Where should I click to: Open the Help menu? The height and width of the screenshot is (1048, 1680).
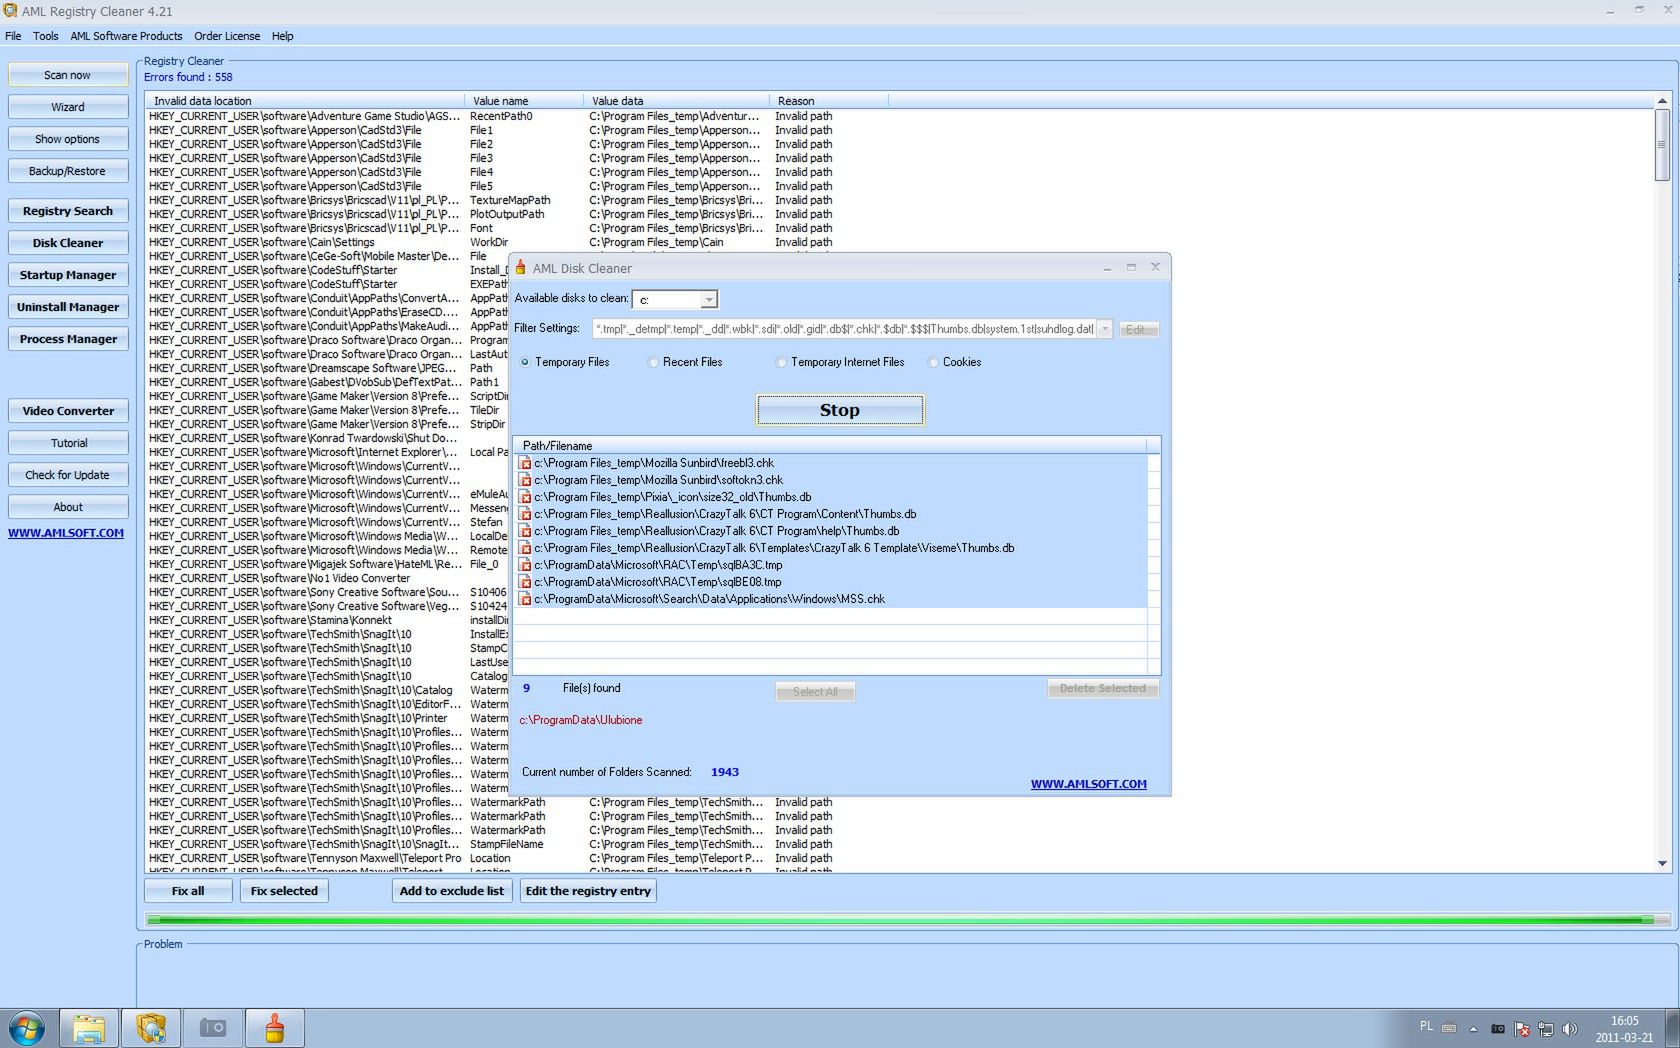tap(283, 36)
